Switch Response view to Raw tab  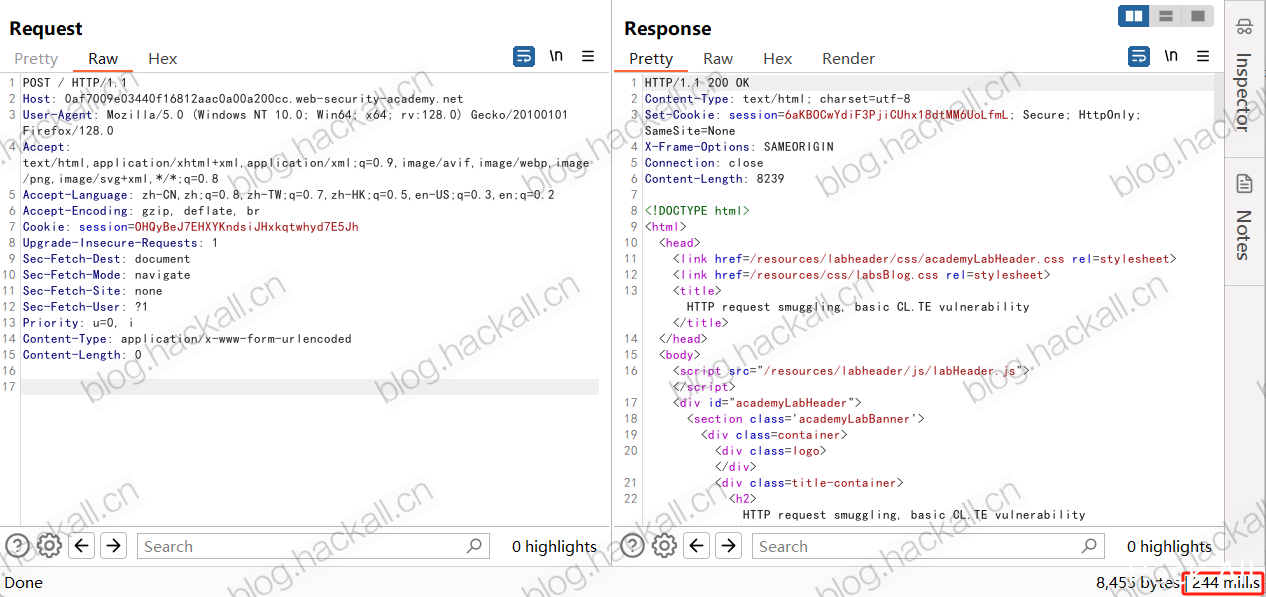point(718,59)
